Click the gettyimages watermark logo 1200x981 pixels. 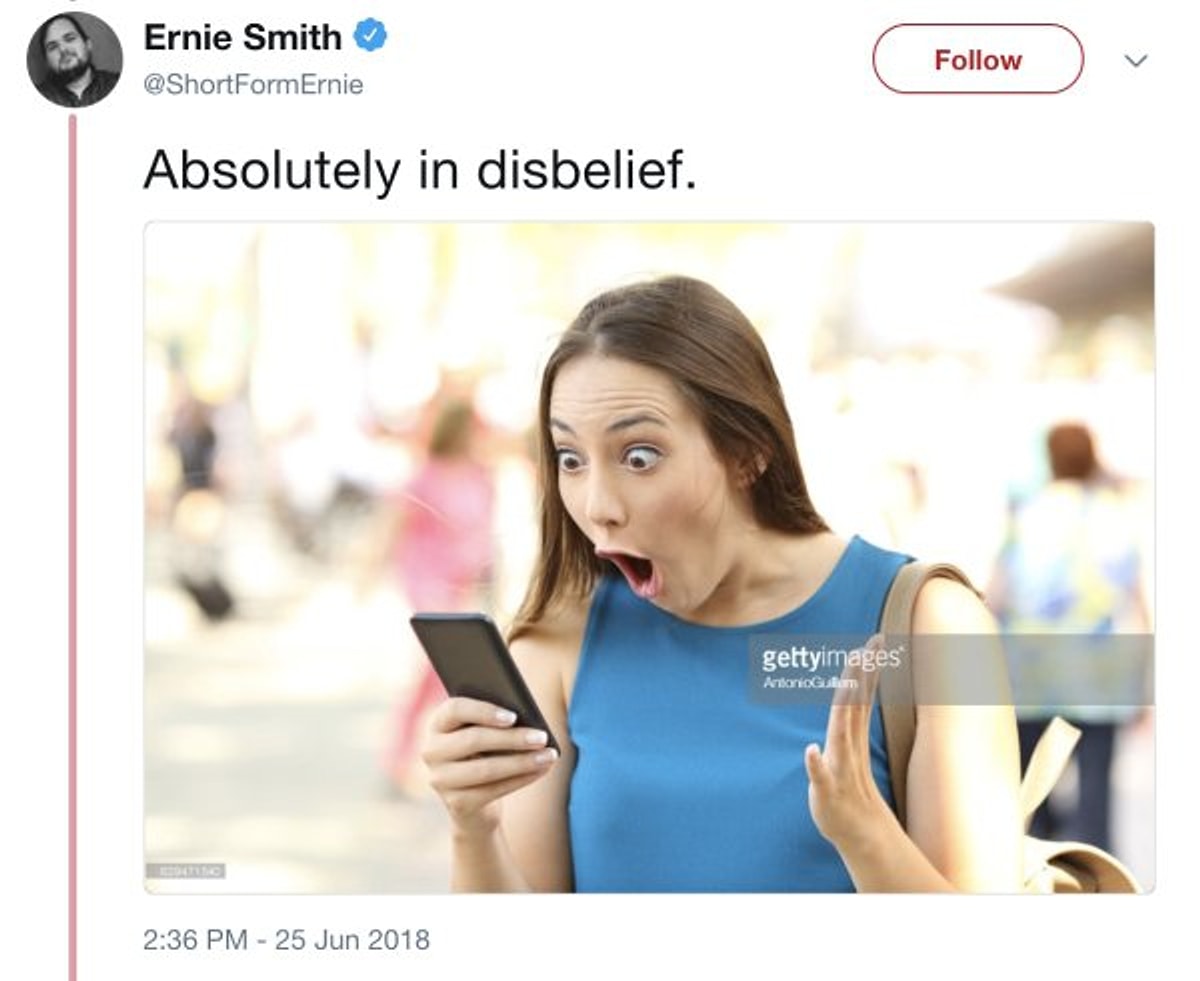(832, 658)
